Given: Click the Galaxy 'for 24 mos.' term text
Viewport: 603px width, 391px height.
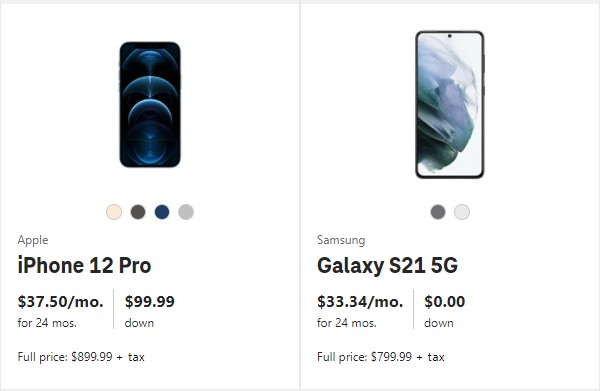Looking at the screenshot, I should click(347, 323).
